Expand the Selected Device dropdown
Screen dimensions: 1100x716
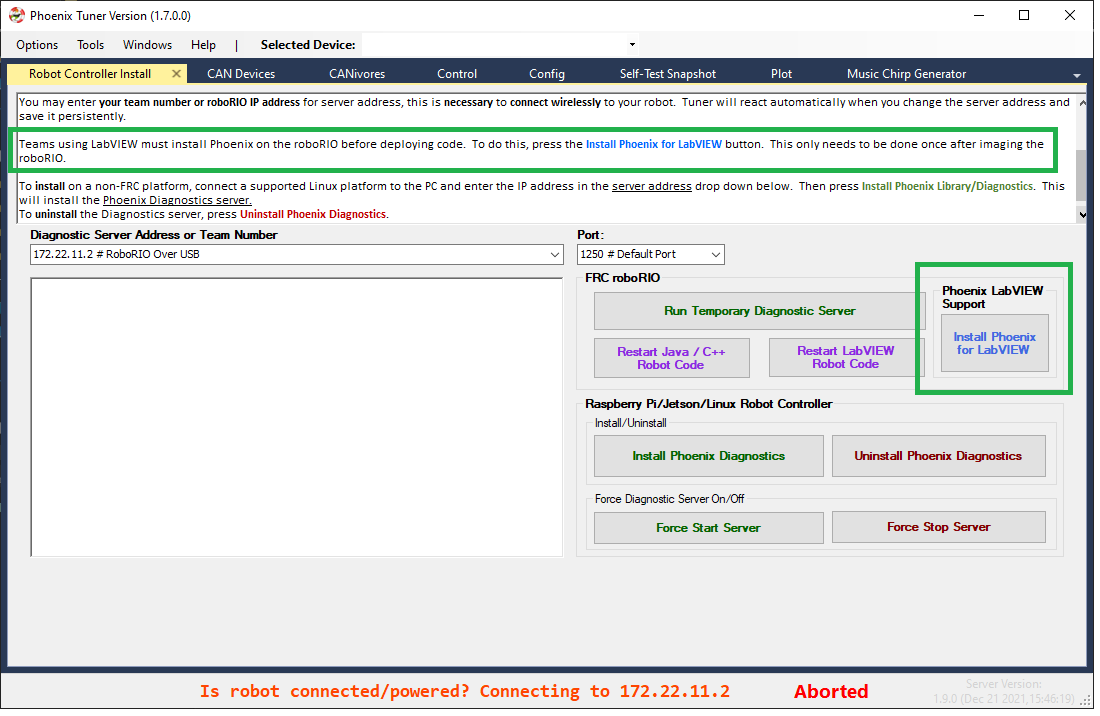(632, 45)
